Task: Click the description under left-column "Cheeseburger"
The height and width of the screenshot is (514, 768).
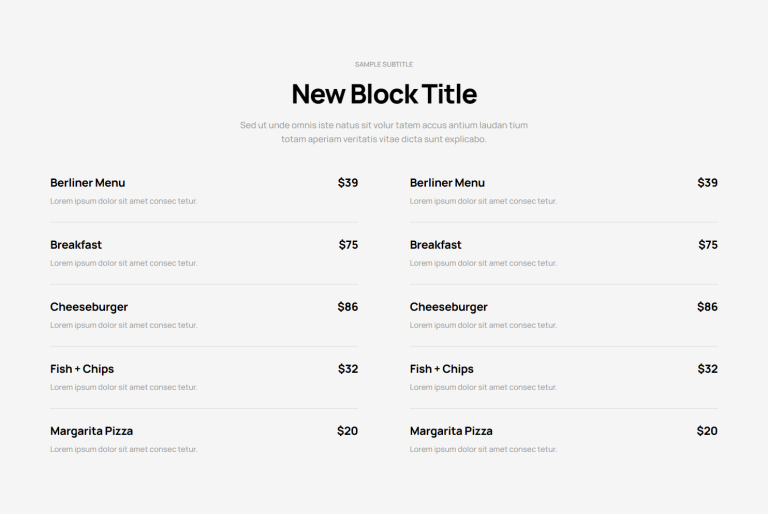Action: (x=124, y=325)
